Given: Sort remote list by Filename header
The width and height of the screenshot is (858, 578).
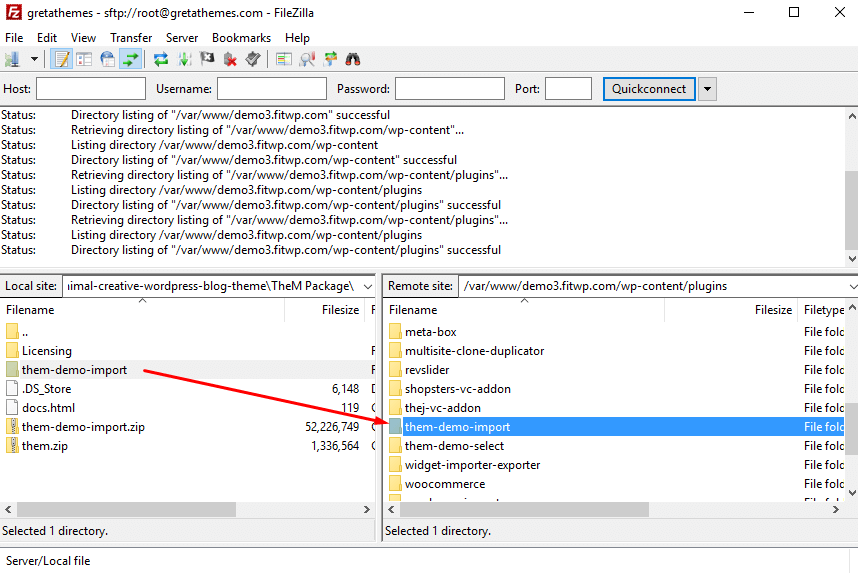Looking at the screenshot, I should 524,310.
